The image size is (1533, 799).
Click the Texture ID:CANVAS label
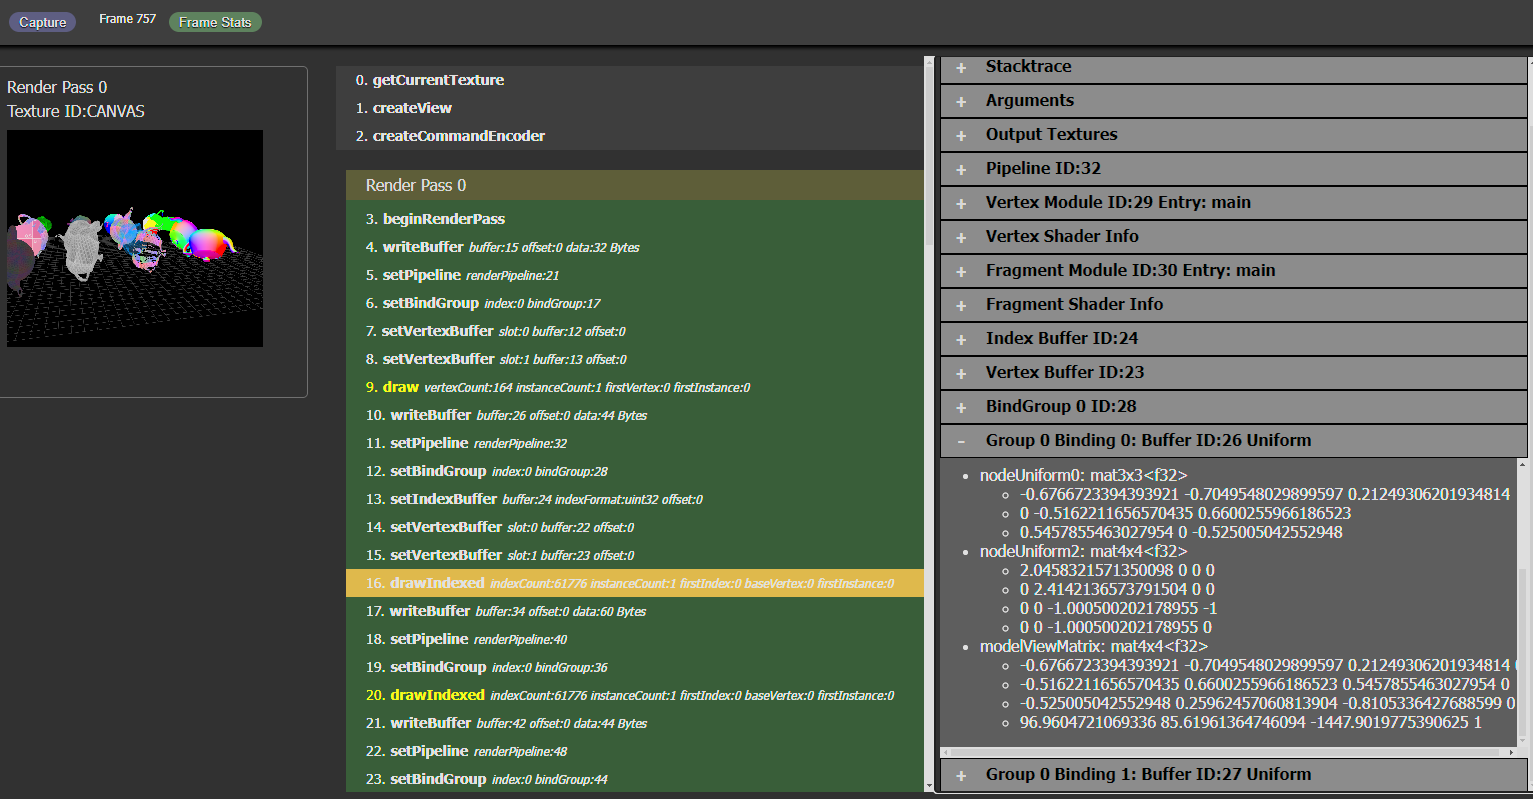pyautogui.click(x=76, y=111)
